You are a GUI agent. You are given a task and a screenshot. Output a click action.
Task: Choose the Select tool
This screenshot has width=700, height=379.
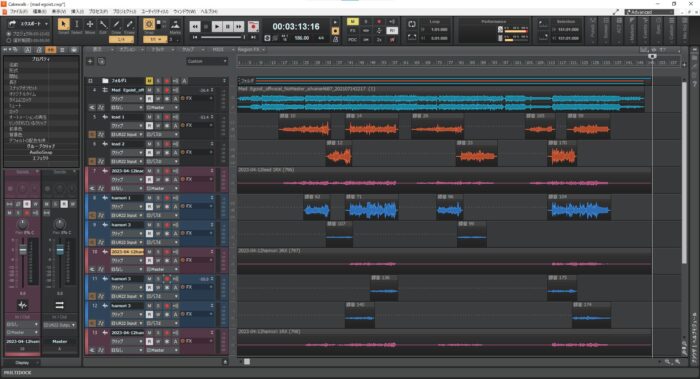coord(77,25)
